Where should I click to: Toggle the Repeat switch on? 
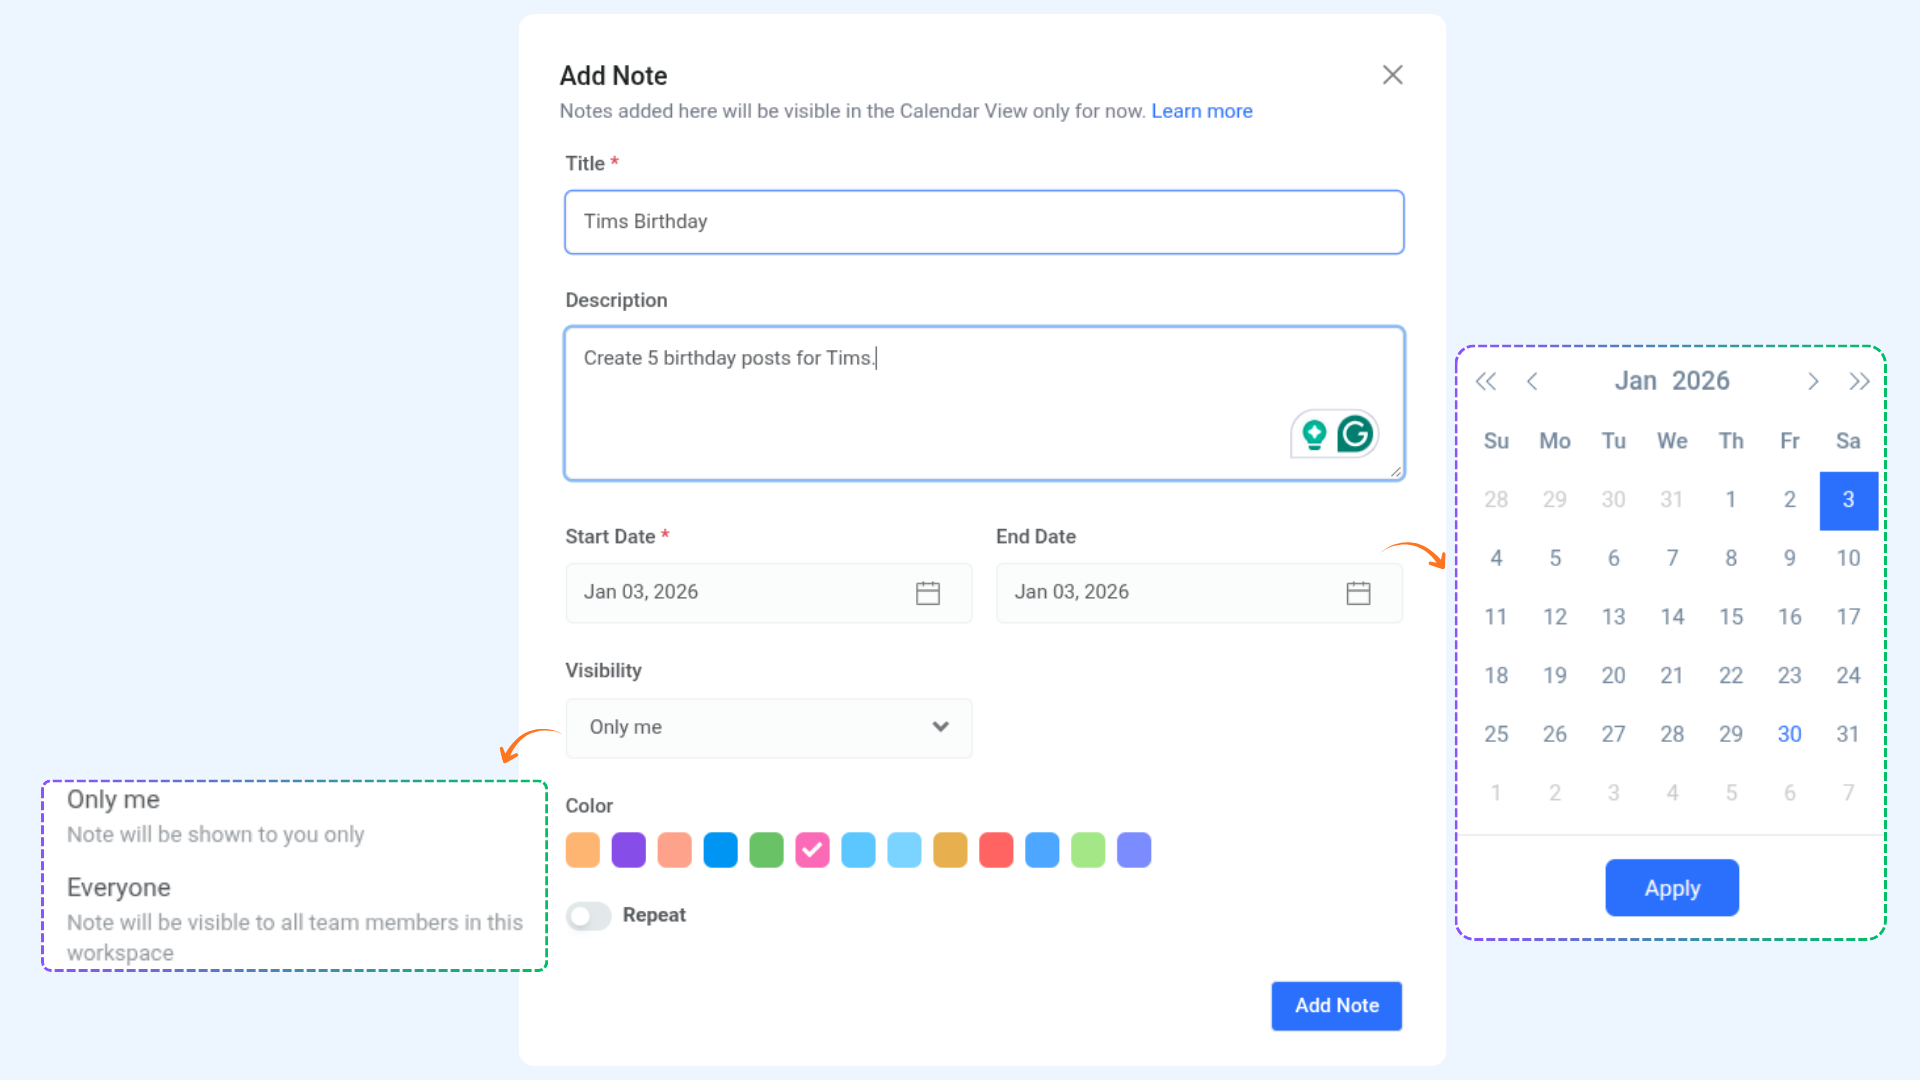pyautogui.click(x=589, y=916)
